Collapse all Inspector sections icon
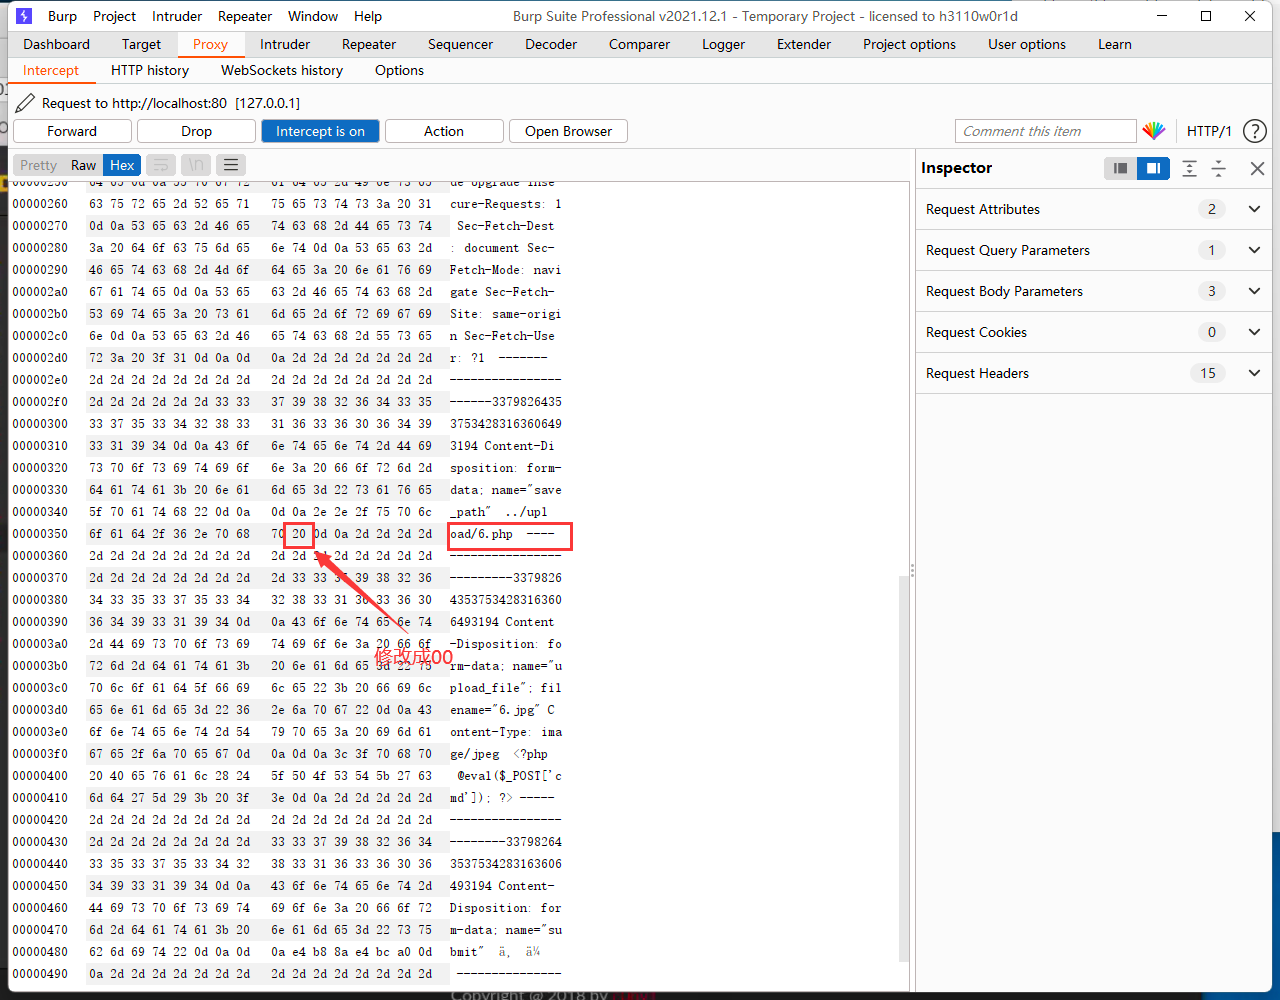This screenshot has width=1280, height=1000. point(1218,168)
